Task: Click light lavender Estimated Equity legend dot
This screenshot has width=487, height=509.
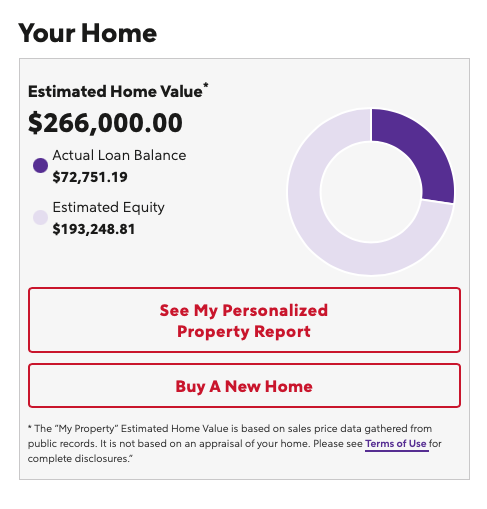Action: tap(40, 217)
